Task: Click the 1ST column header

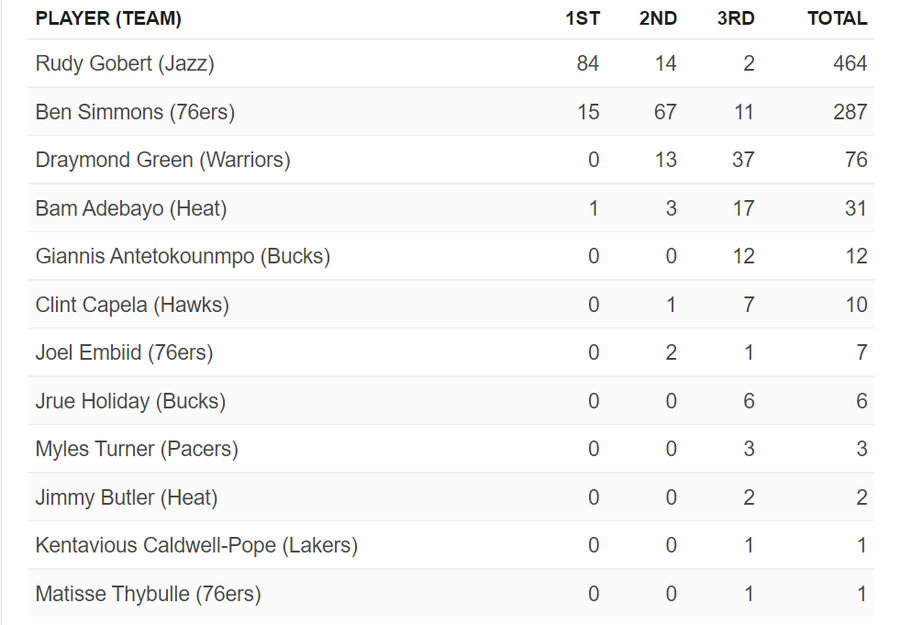Action: tap(582, 18)
